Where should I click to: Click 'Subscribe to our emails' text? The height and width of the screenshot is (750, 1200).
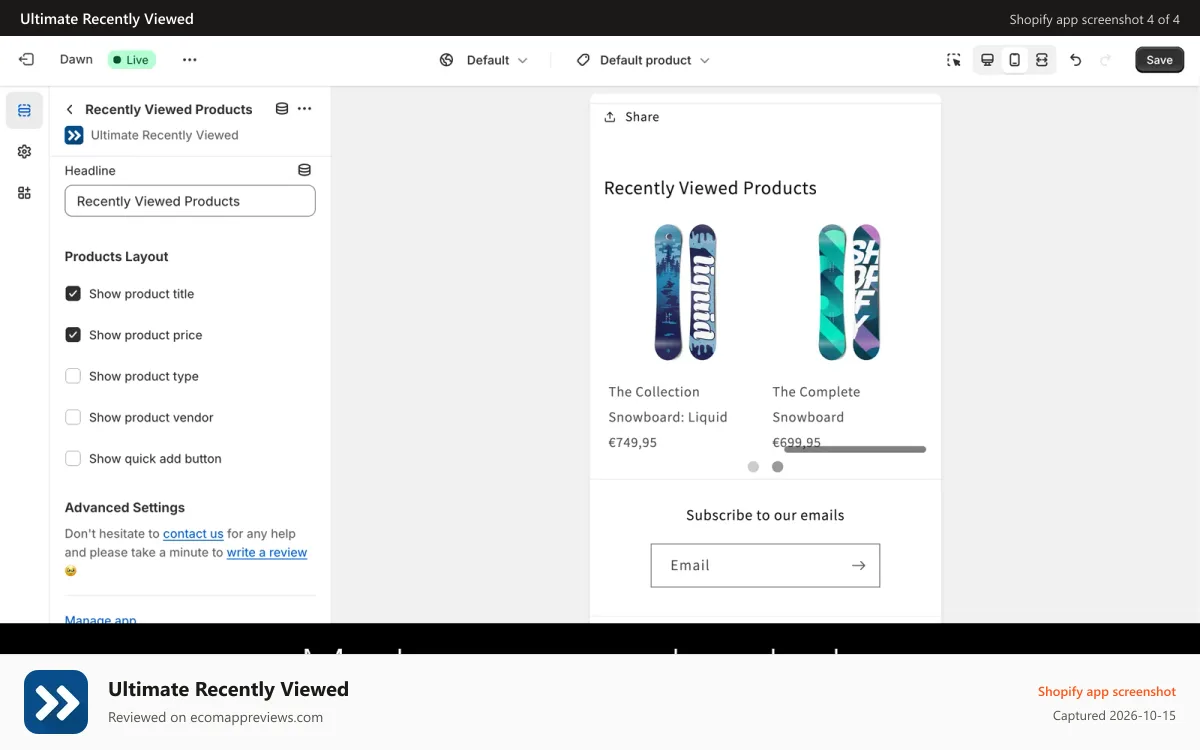[x=765, y=515]
